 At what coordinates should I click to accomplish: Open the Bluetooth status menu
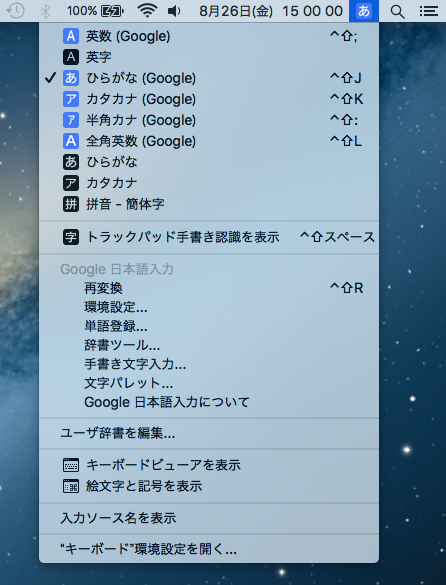[x=45, y=11]
